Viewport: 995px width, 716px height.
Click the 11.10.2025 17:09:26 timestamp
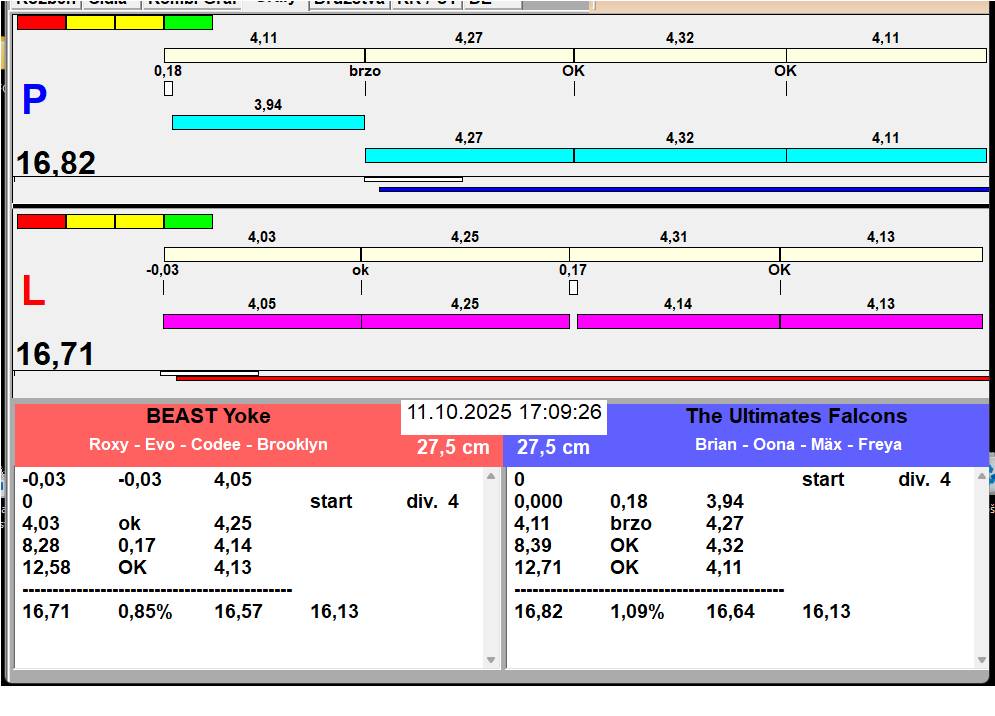[504, 413]
